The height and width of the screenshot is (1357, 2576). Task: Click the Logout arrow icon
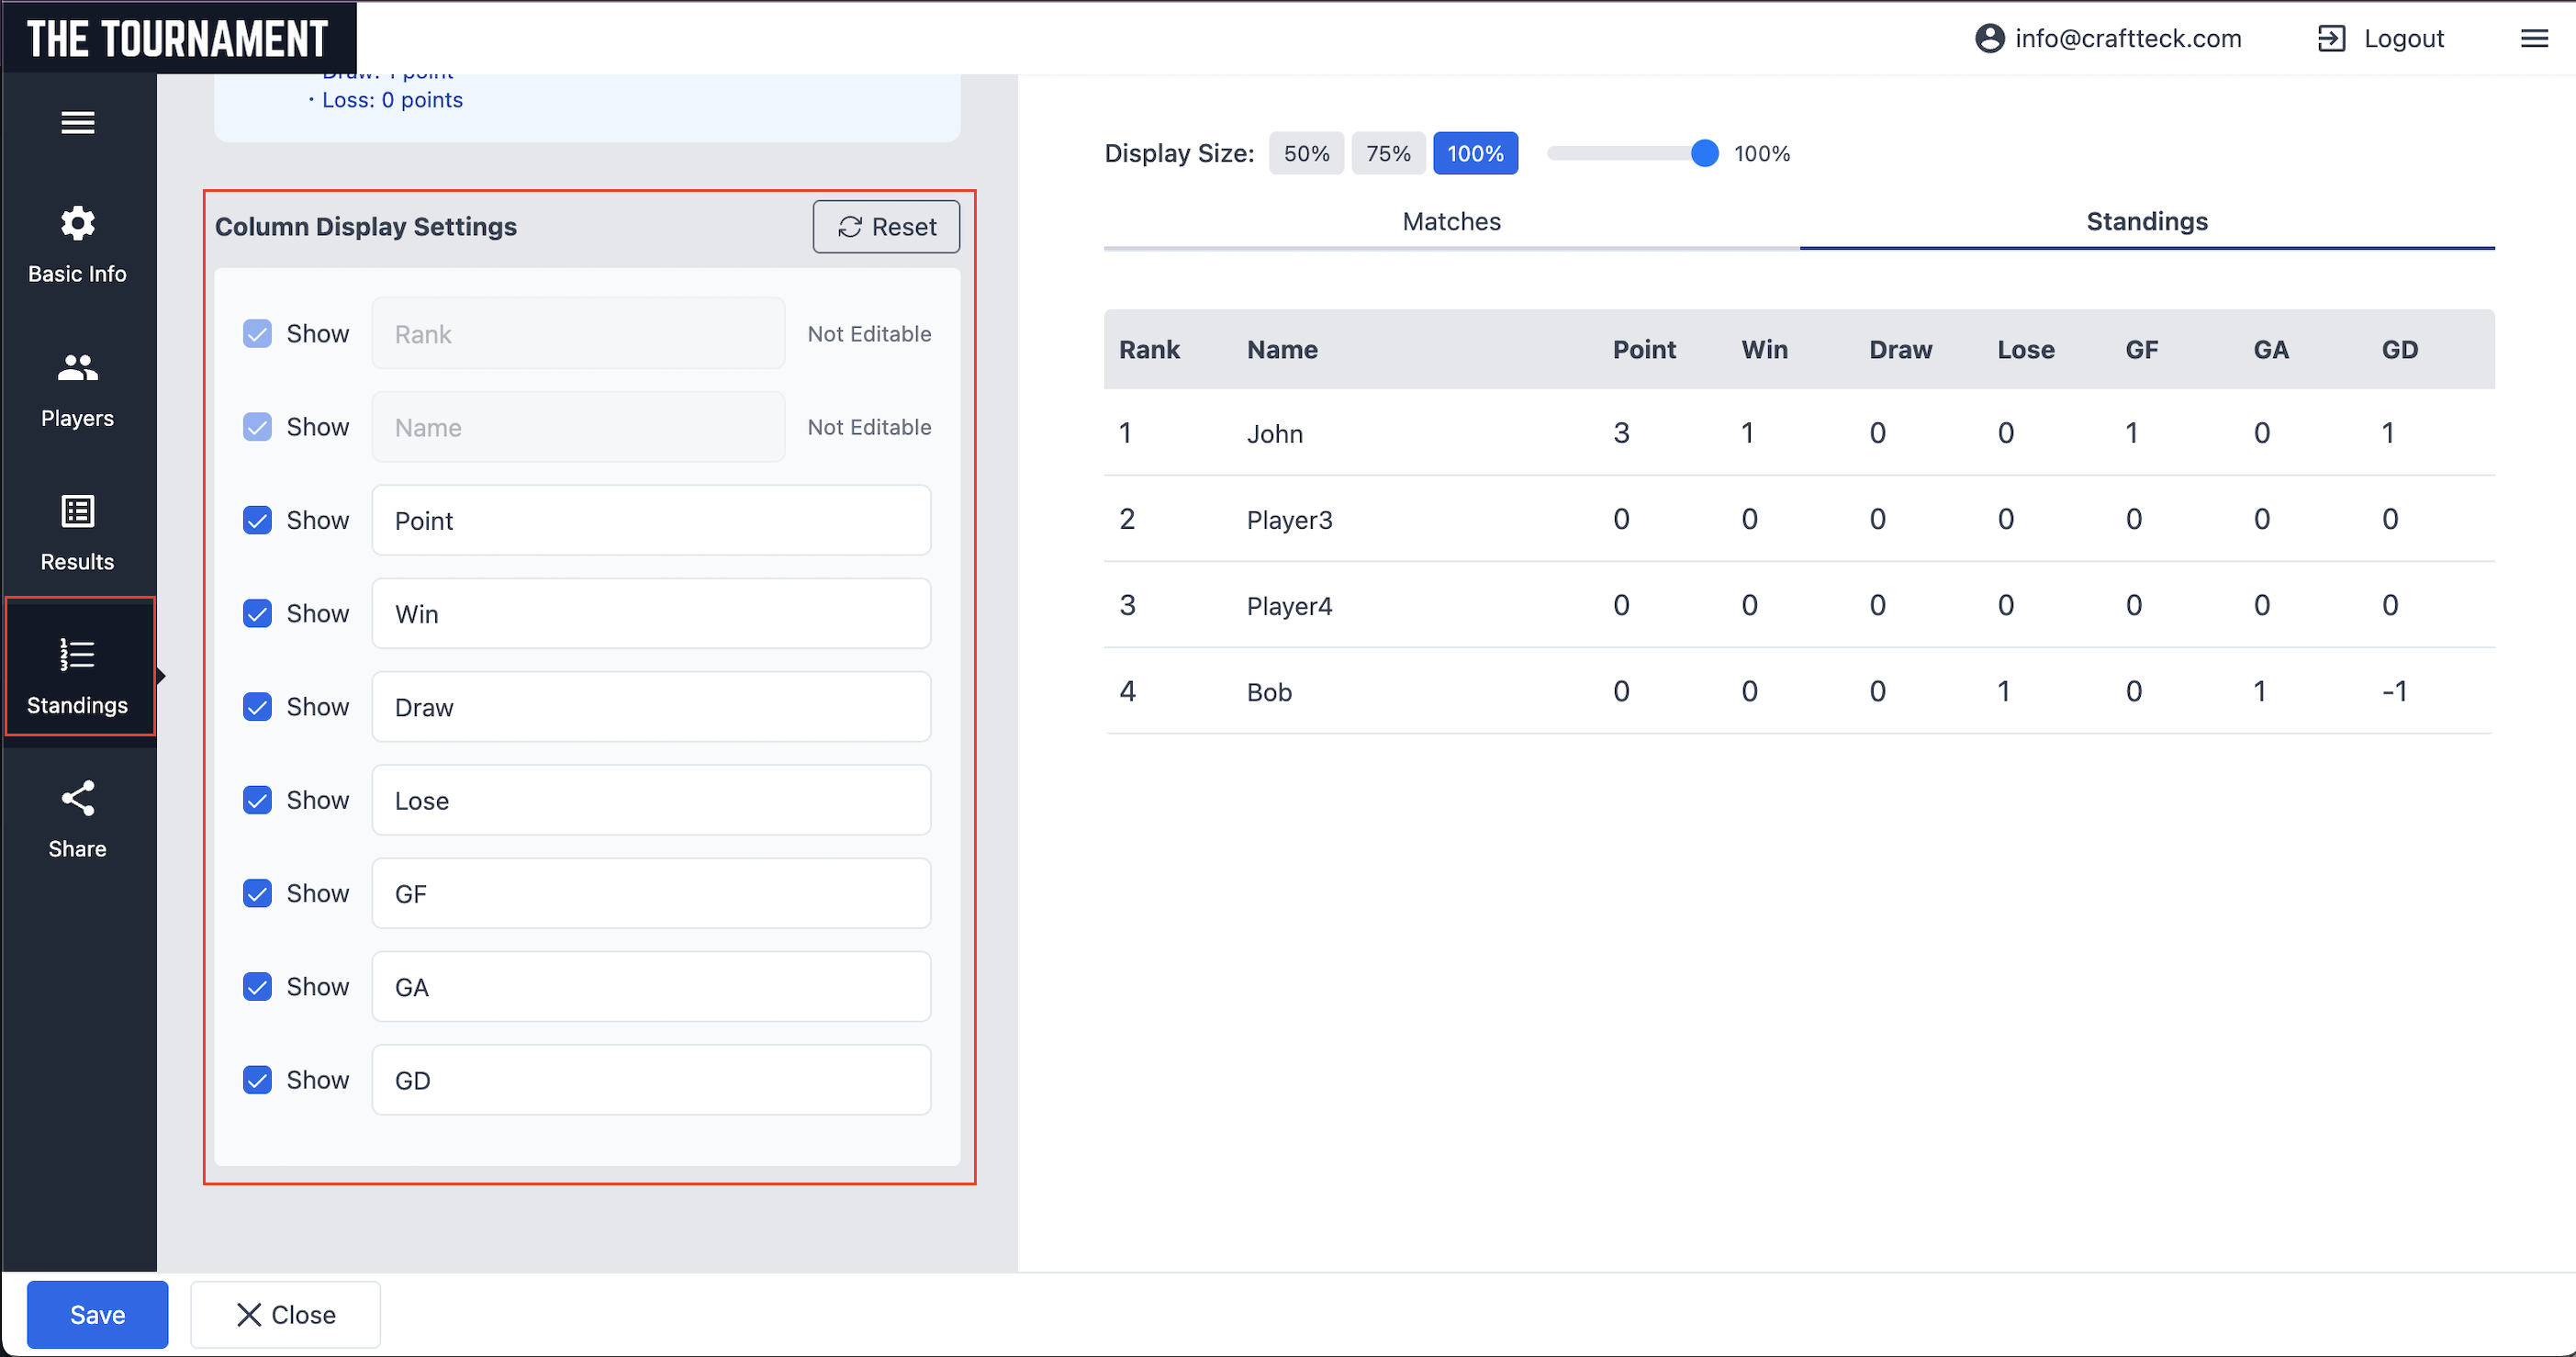[2331, 38]
